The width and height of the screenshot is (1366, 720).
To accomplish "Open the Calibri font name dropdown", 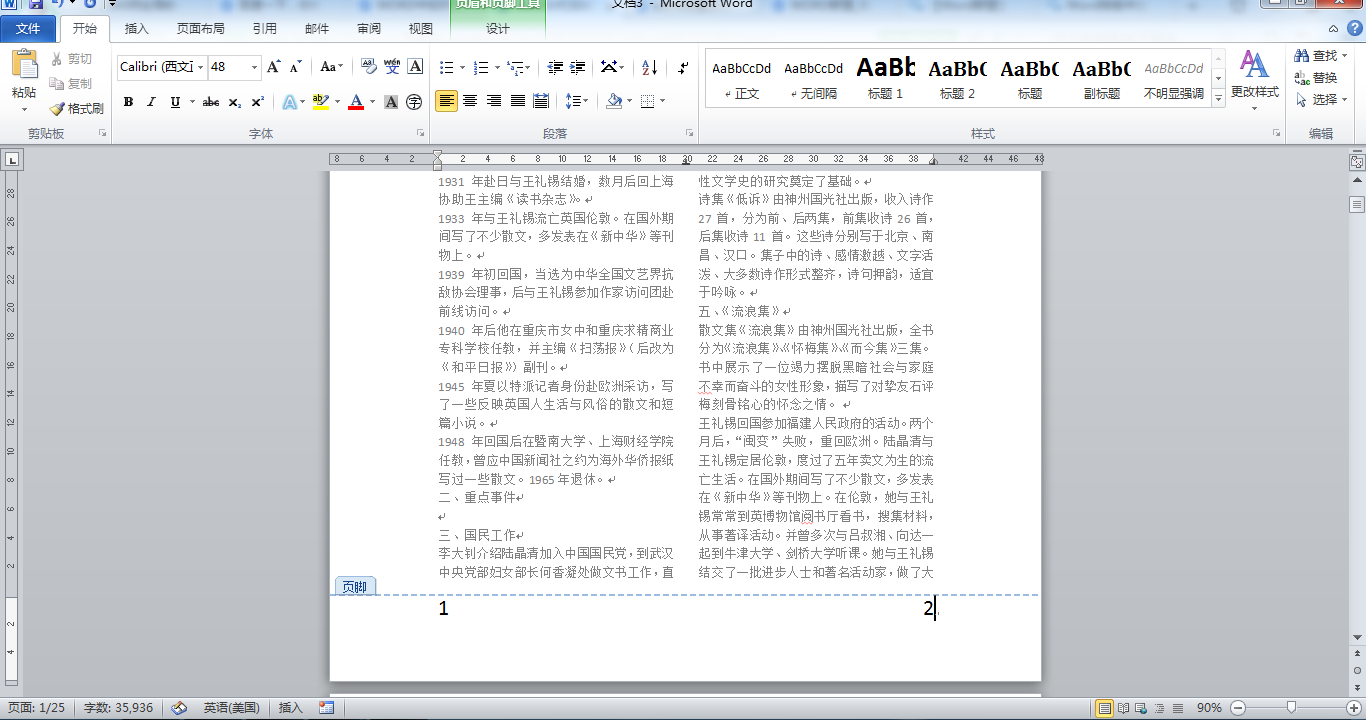I will (201, 67).
